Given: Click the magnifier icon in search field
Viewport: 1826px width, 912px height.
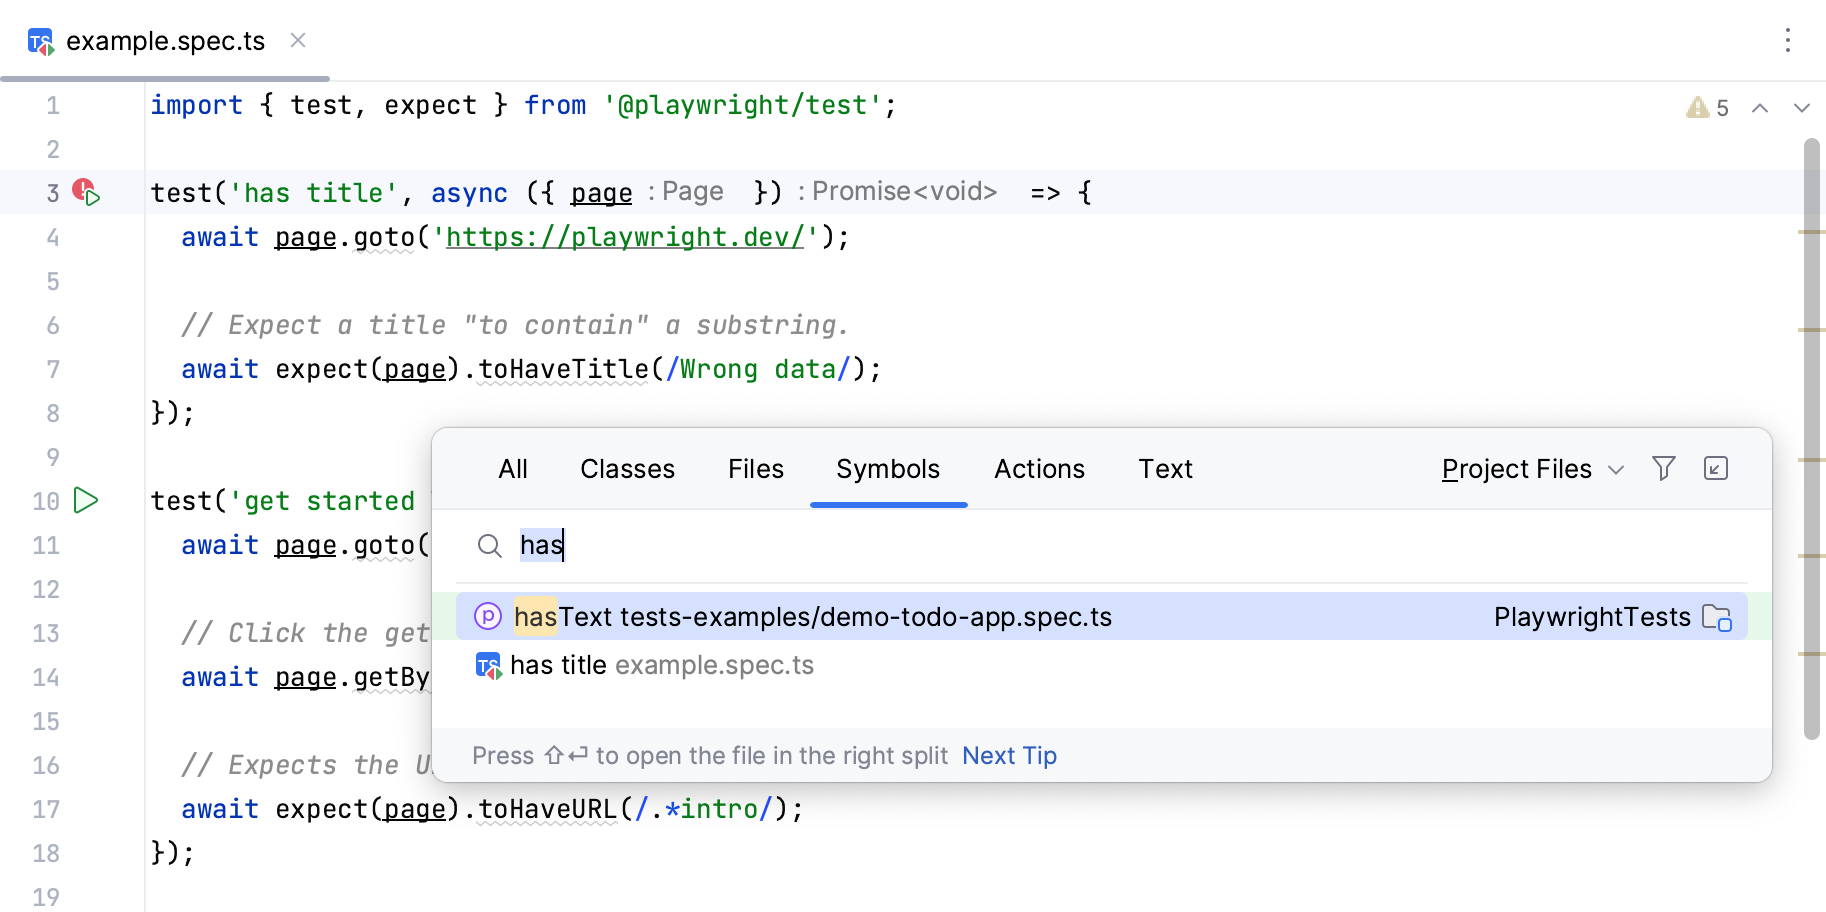Looking at the screenshot, I should pyautogui.click(x=489, y=545).
